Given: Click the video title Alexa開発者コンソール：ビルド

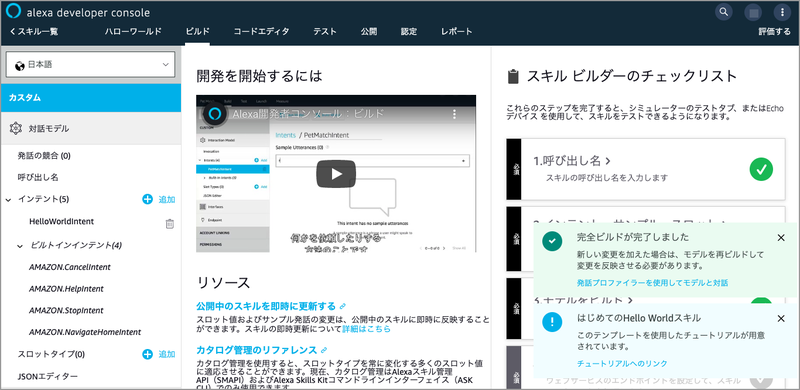Looking at the screenshot, I should (x=308, y=114).
